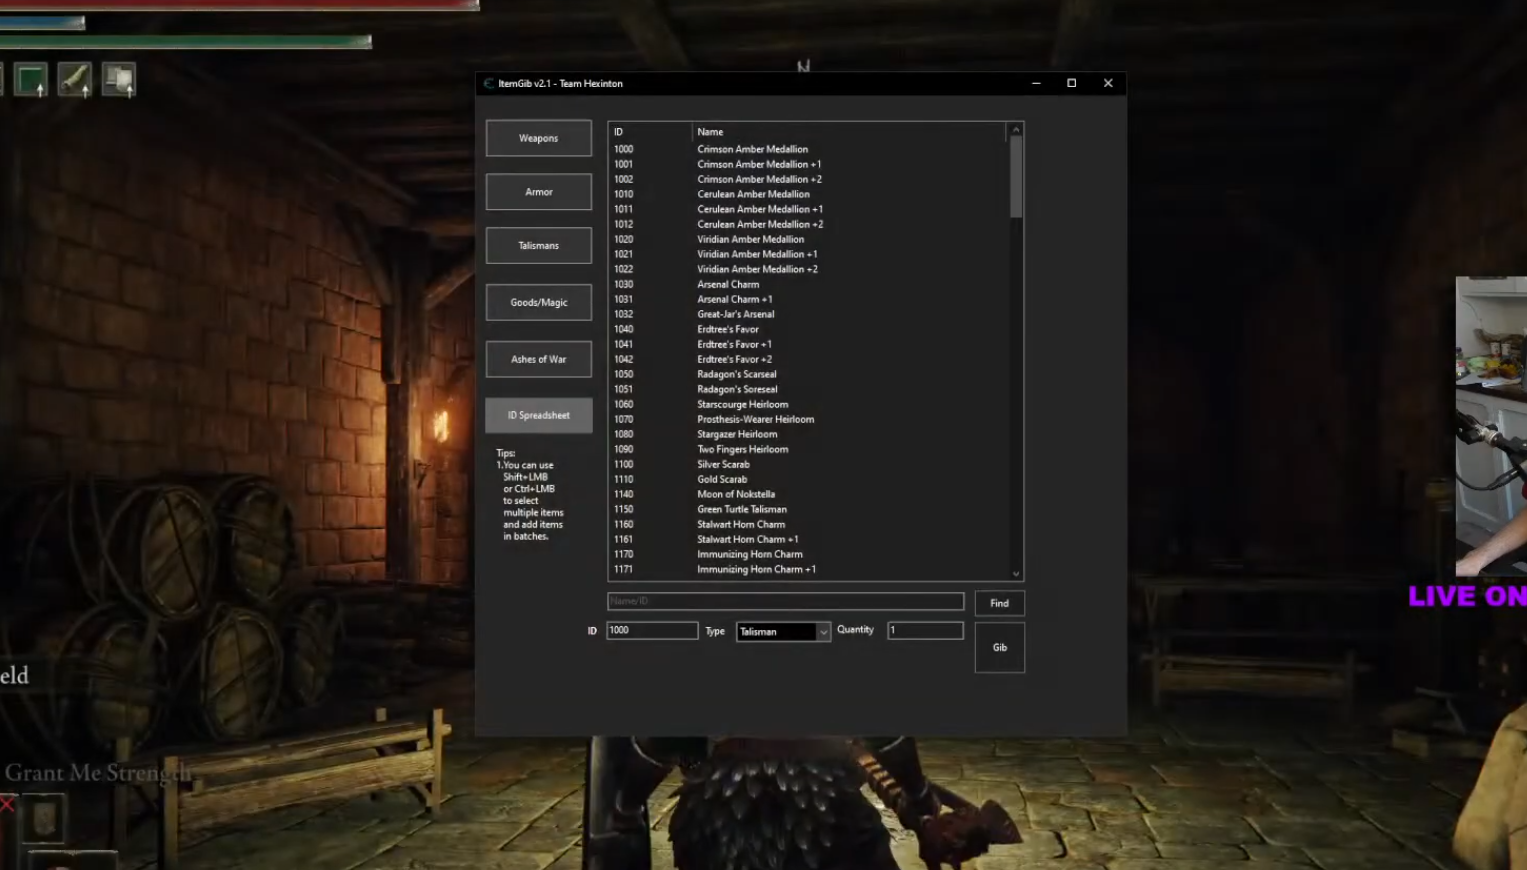Click the Find button
This screenshot has height=870, width=1527.
point(1000,603)
